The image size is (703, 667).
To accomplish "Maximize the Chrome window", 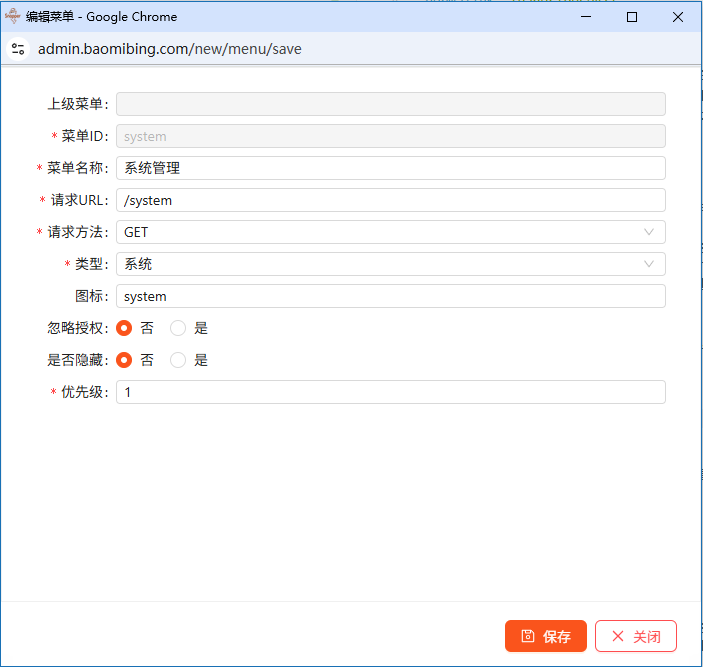I will (632, 17).
